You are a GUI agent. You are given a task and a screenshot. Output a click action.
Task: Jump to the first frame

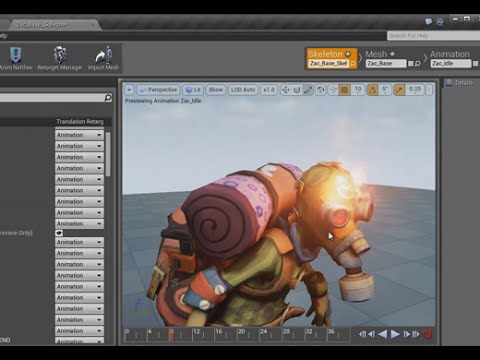coord(362,334)
